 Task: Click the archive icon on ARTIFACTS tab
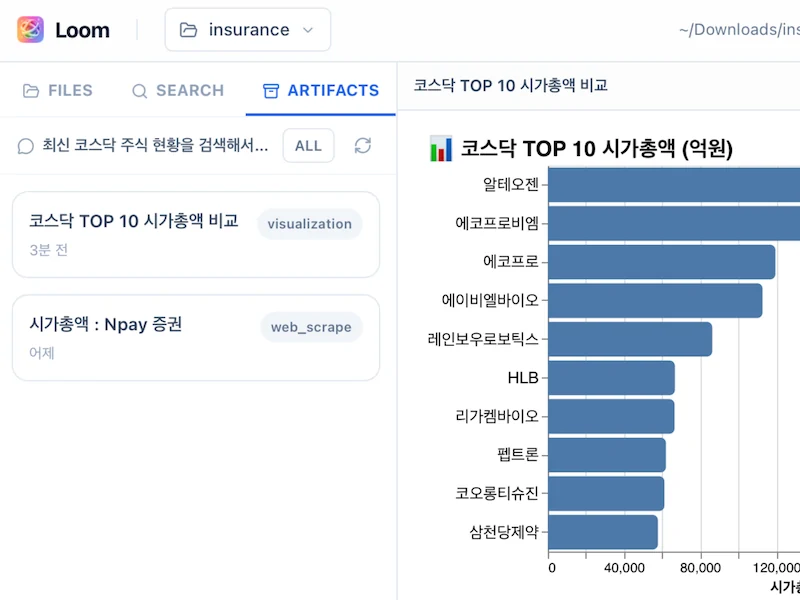tap(270, 91)
